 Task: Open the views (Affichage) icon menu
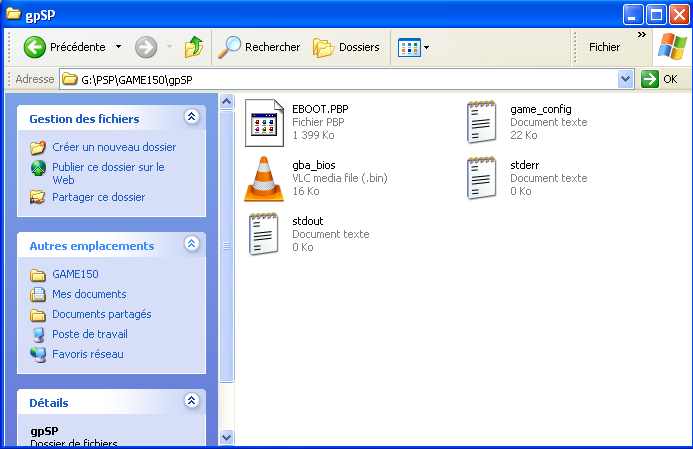[413, 47]
